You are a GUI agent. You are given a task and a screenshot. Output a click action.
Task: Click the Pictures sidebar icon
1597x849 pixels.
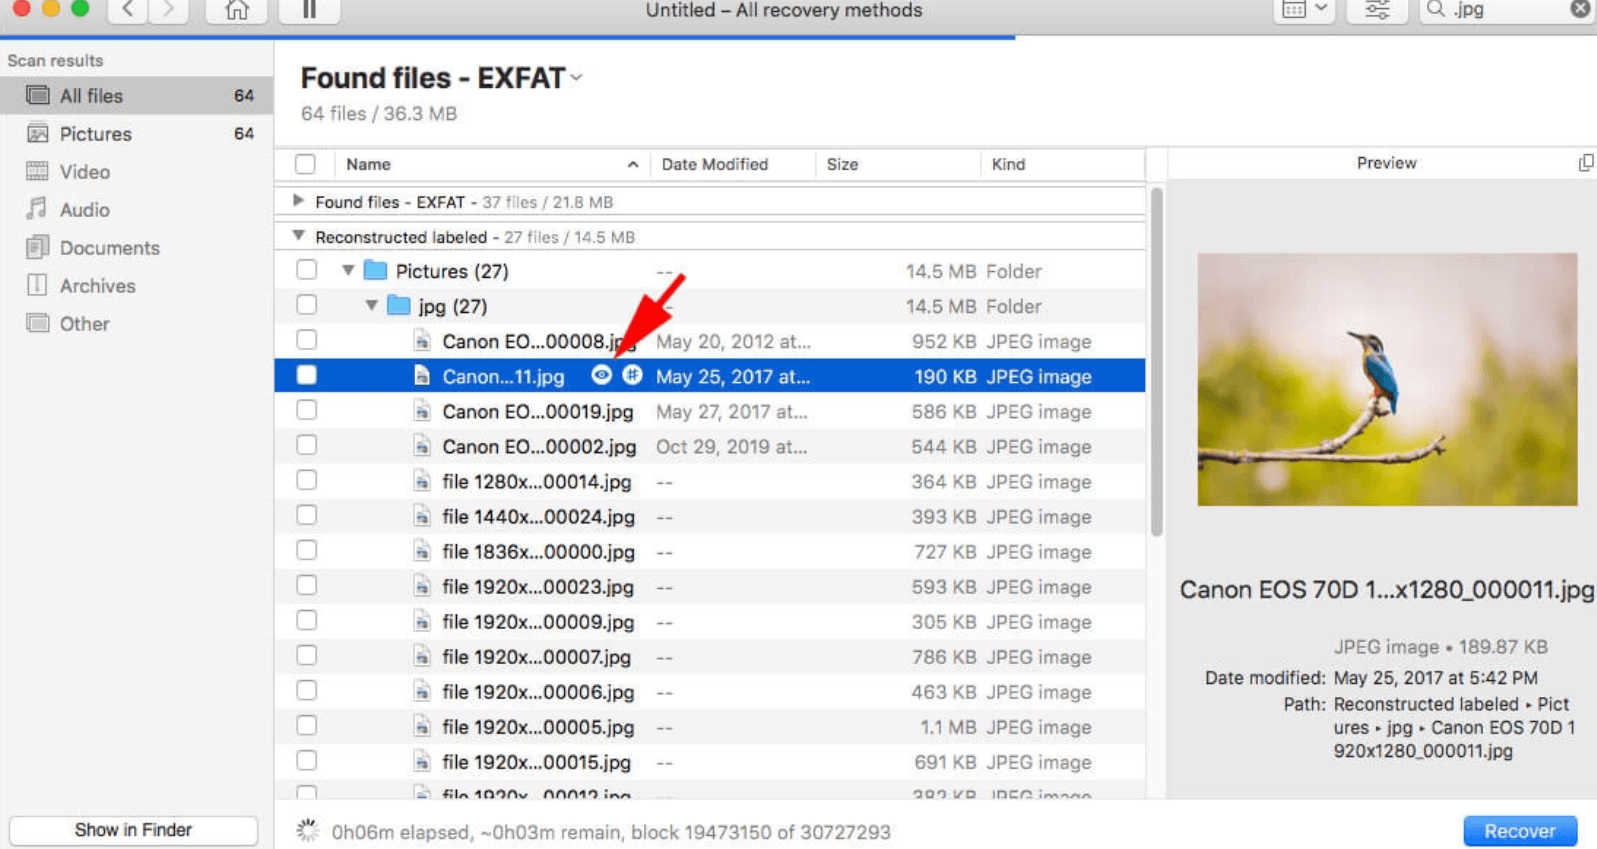click(38, 133)
